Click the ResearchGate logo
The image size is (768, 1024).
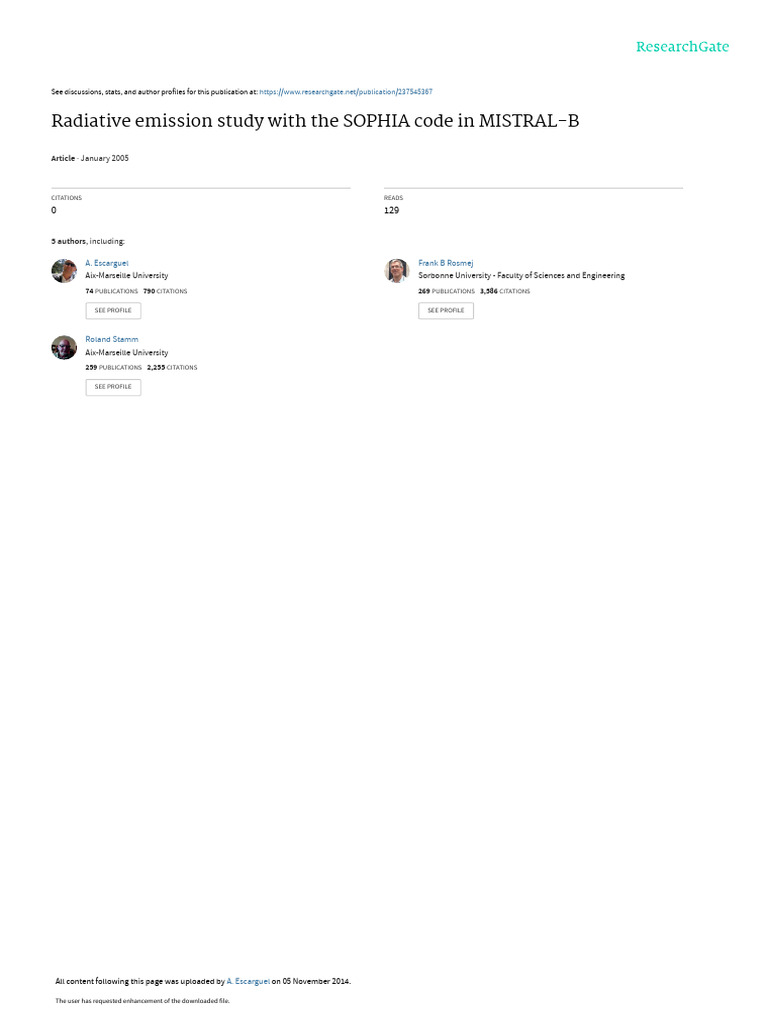(682, 46)
